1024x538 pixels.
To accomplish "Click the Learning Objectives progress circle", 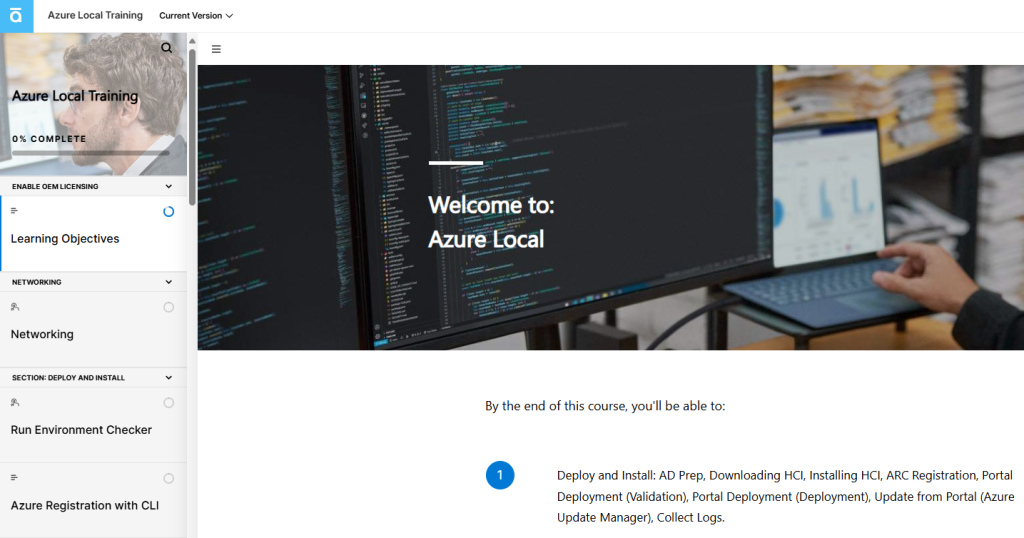I will pos(168,212).
